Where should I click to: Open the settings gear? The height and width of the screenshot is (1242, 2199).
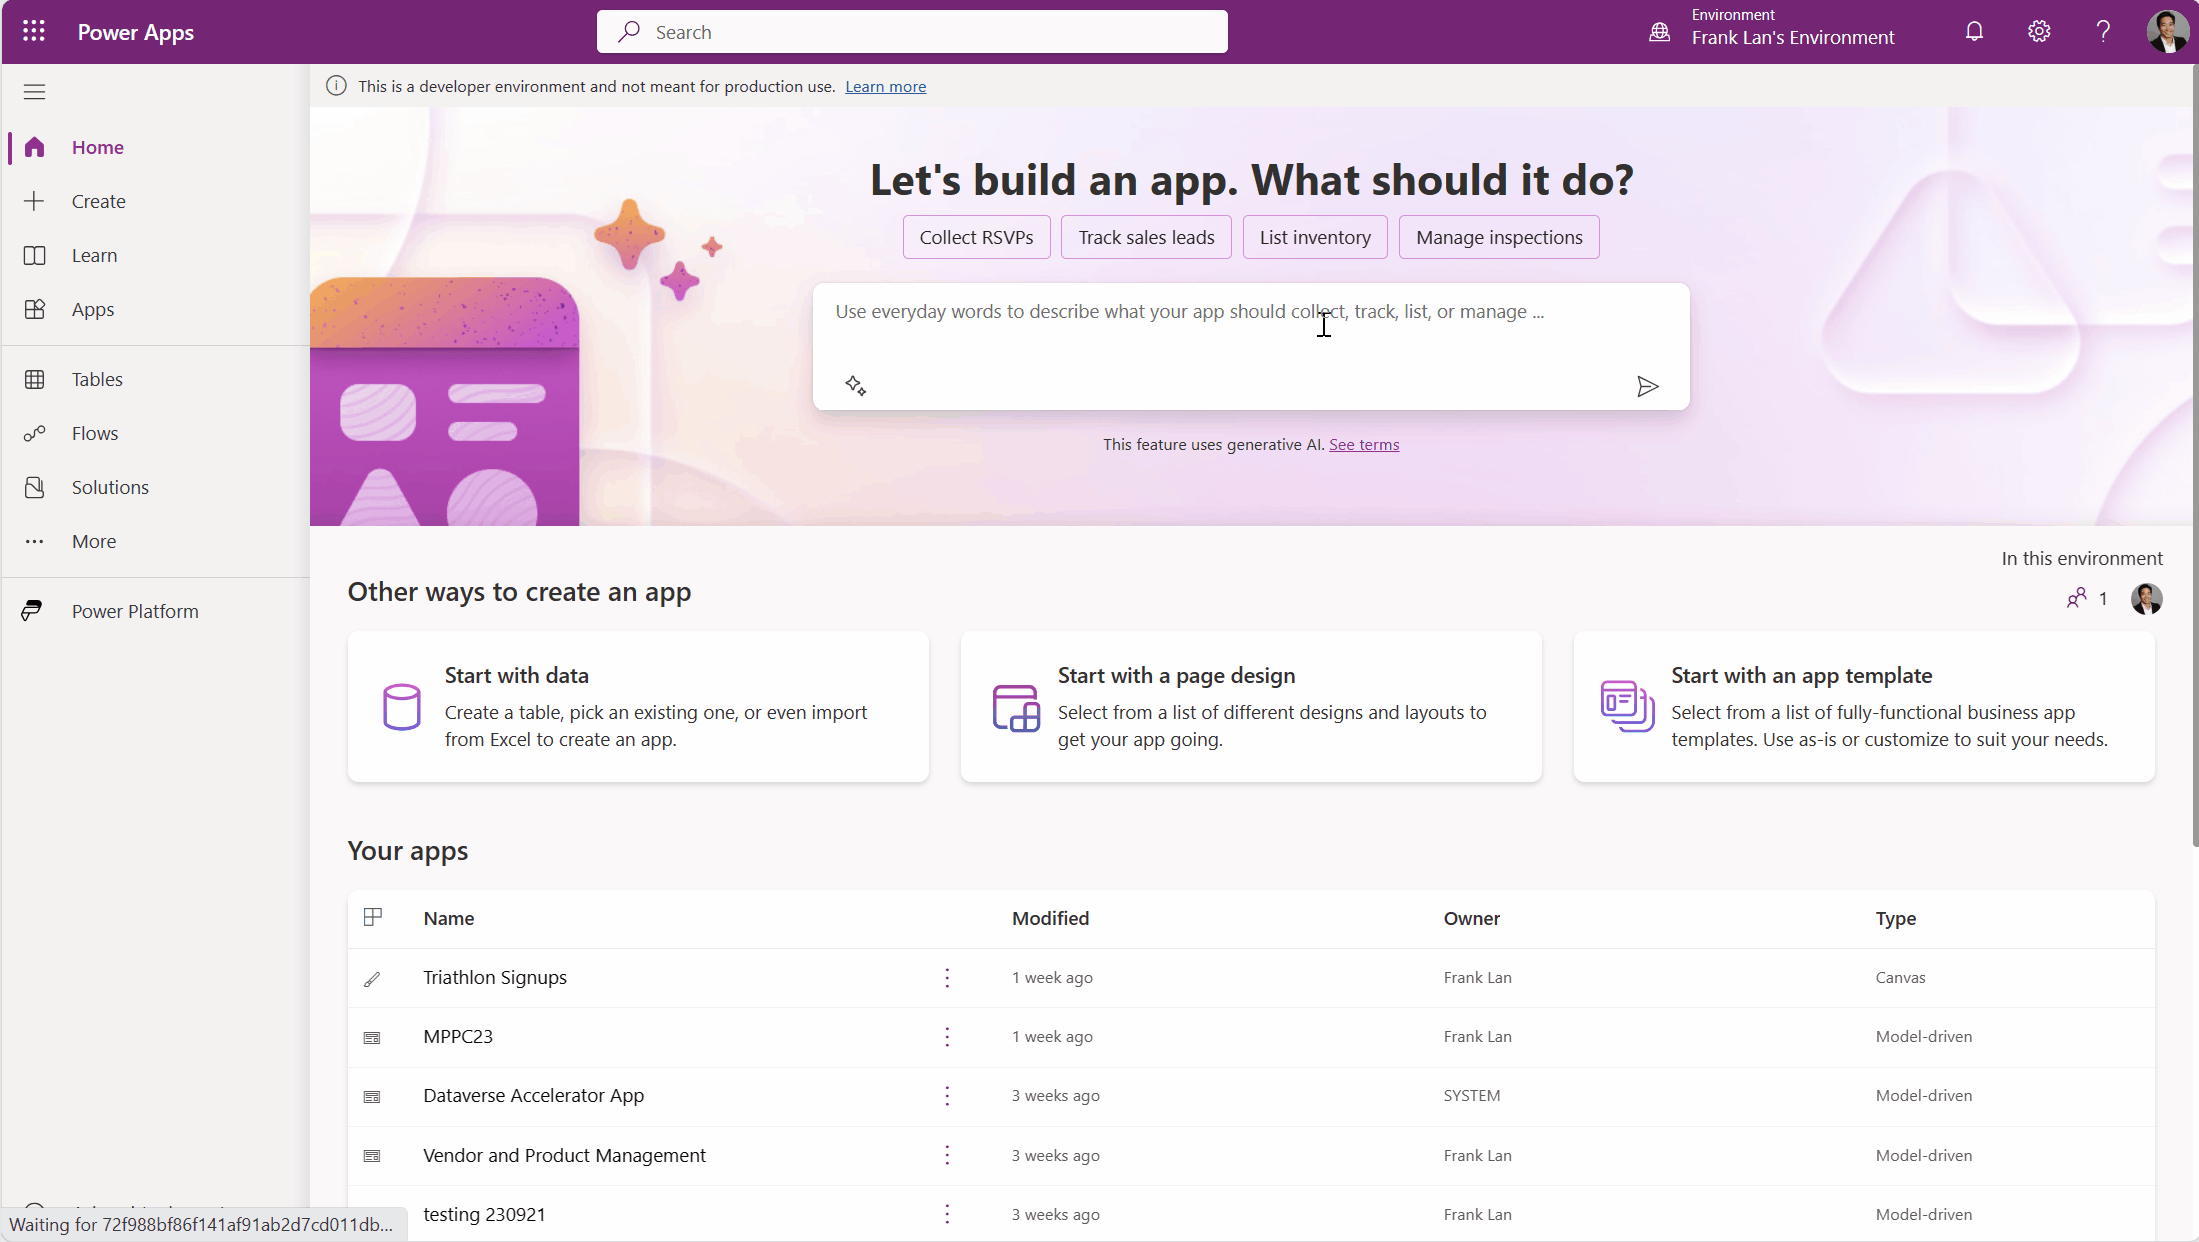point(2038,31)
